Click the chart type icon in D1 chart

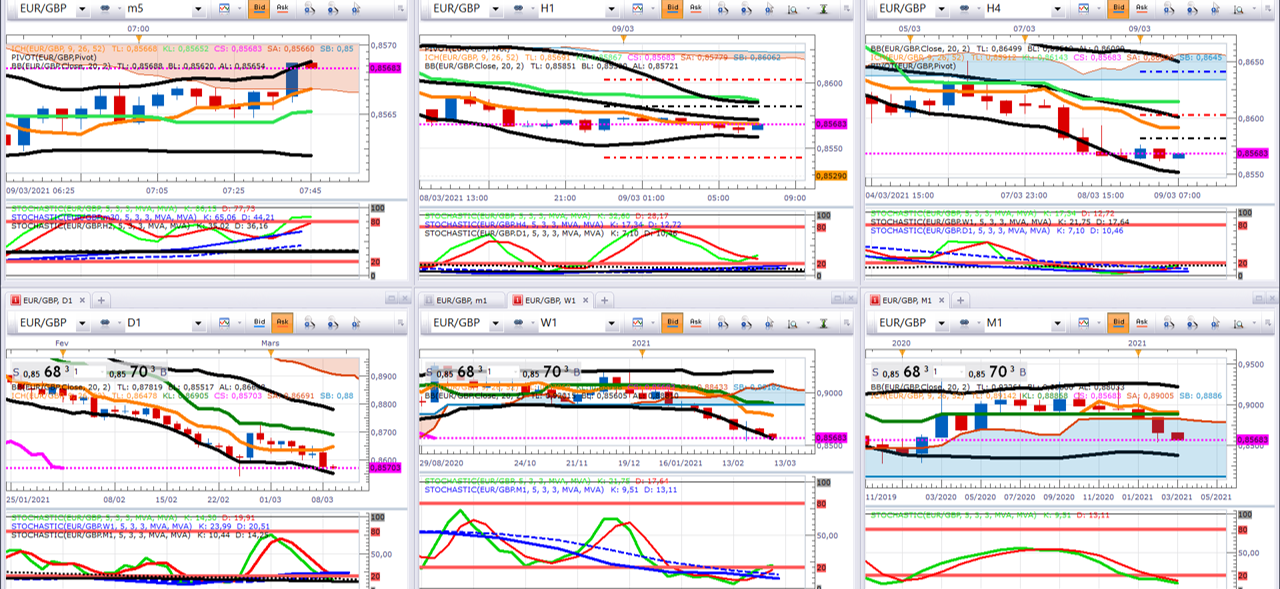224,322
